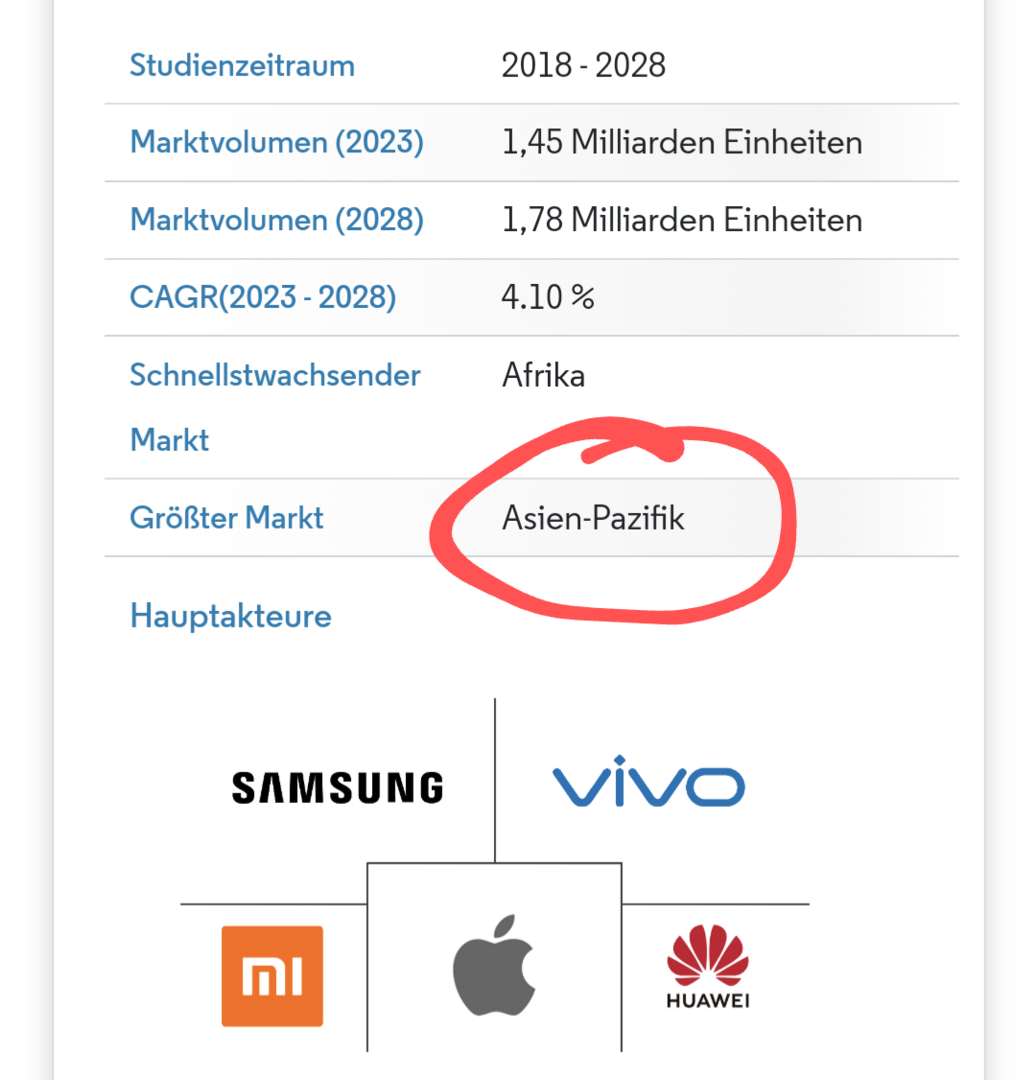The height and width of the screenshot is (1080, 1036).
Task: Click the Afrika value
Action: tap(543, 376)
